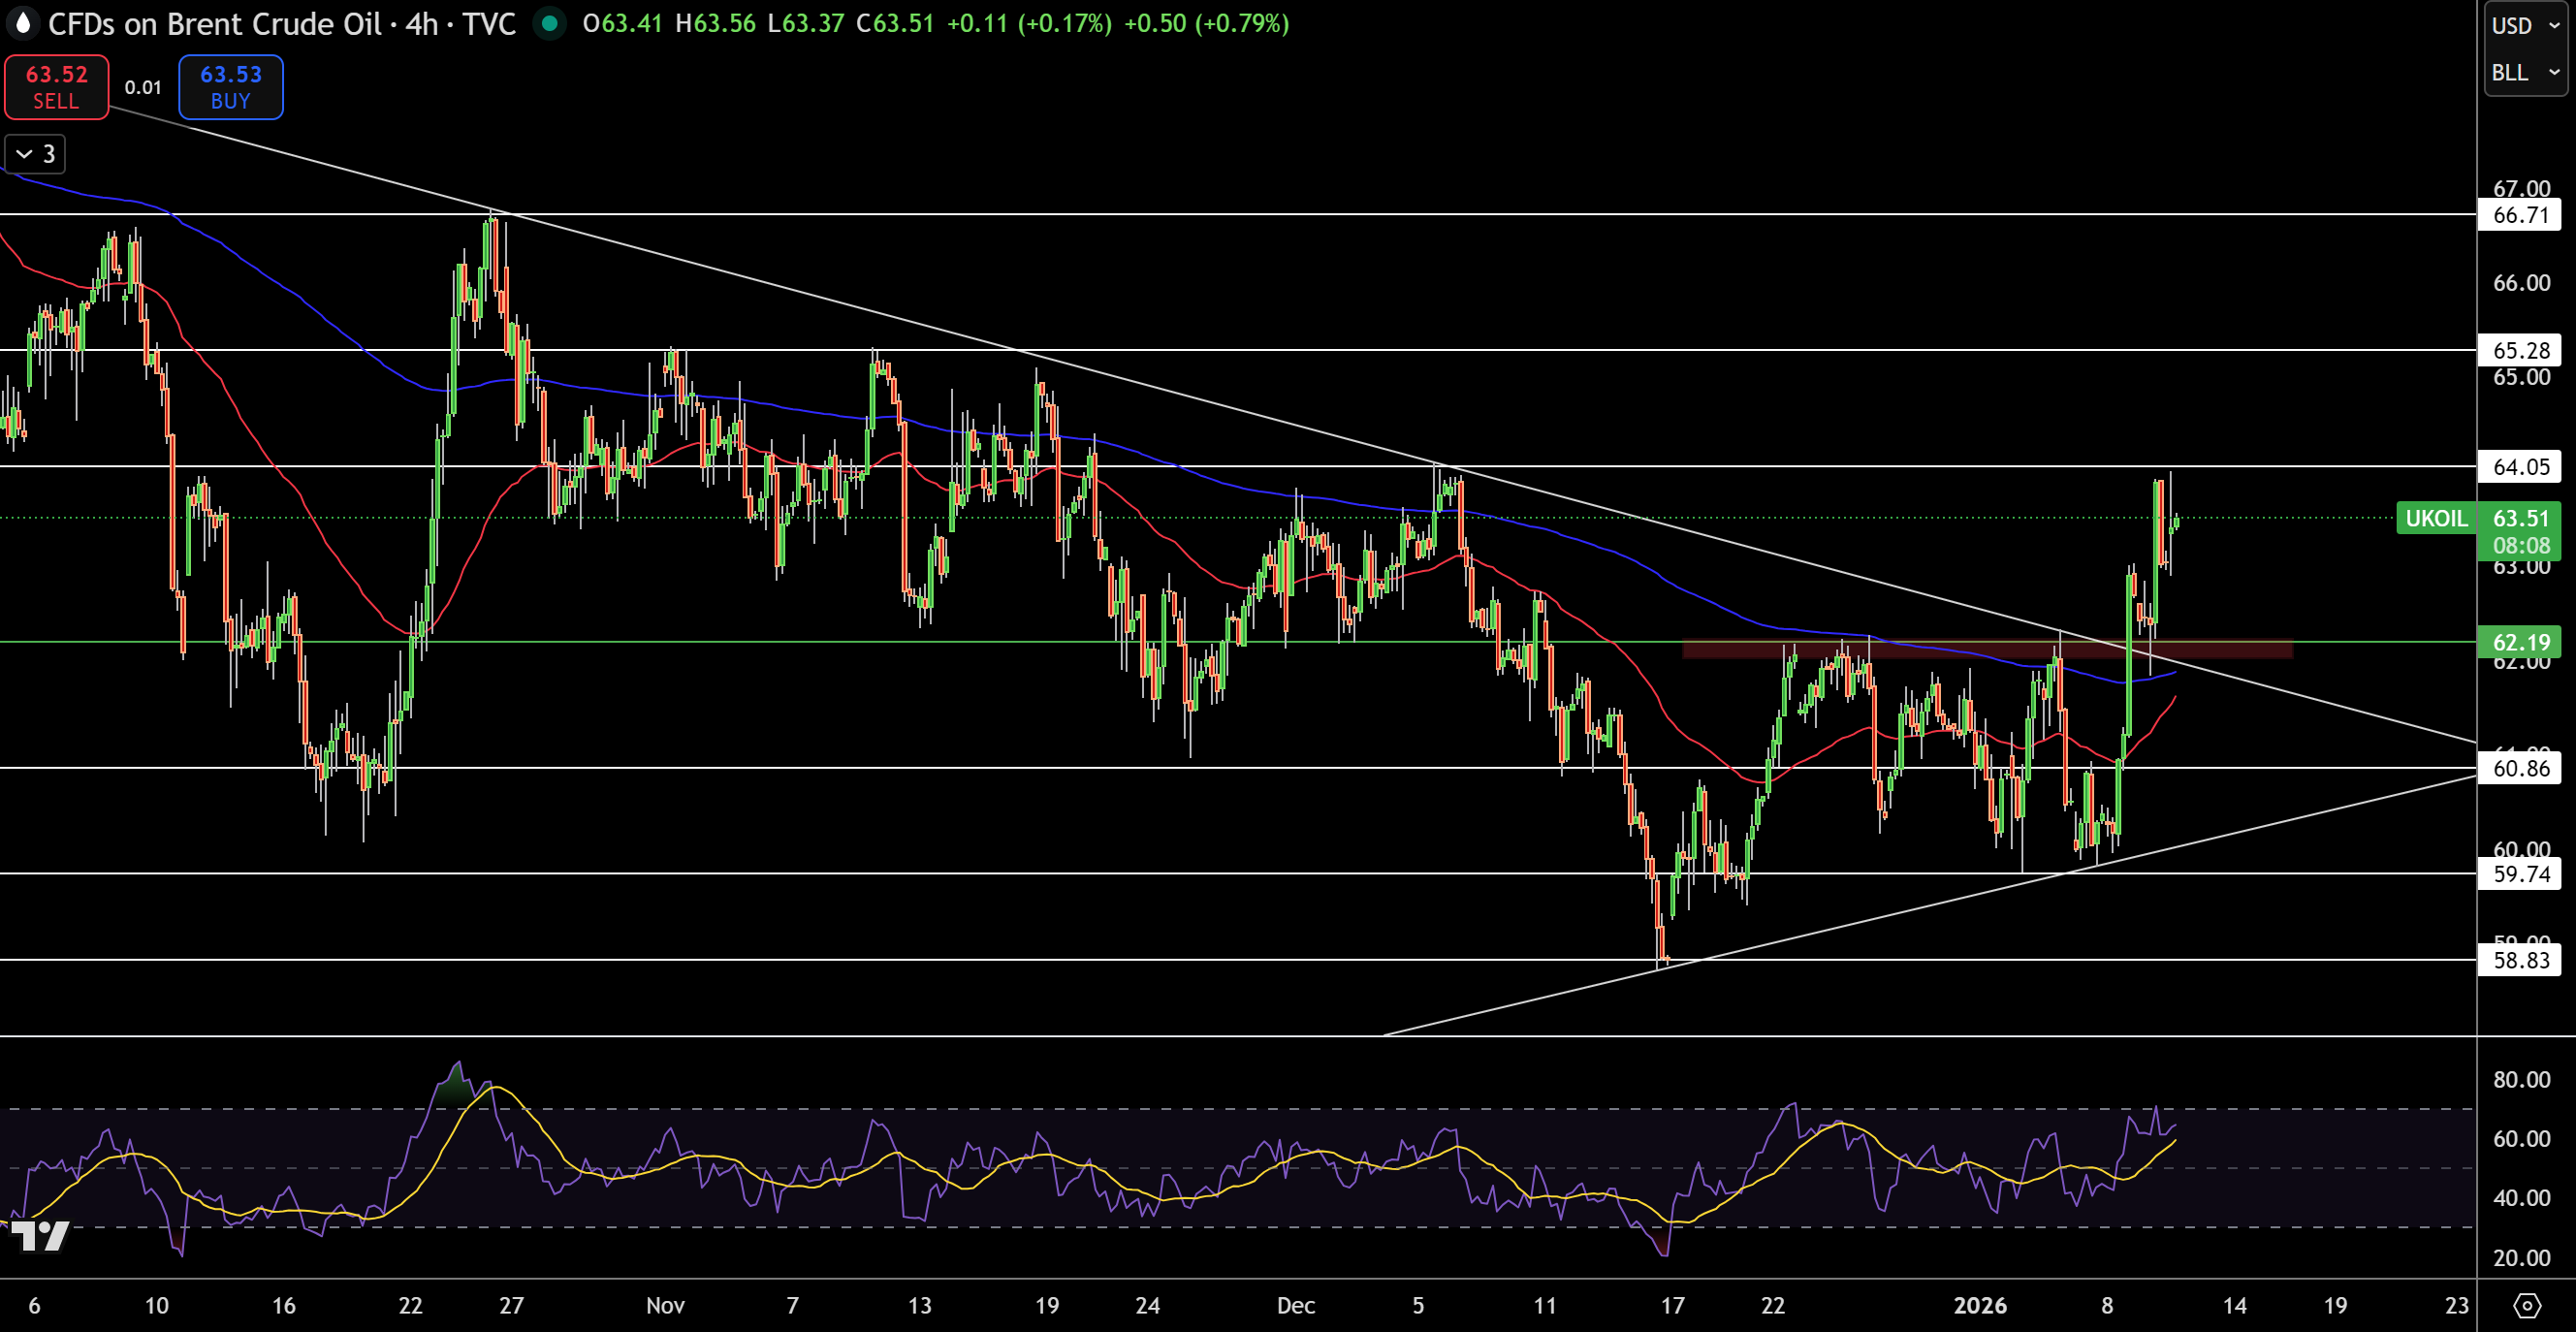This screenshot has height=1332, width=2576.
Task: Select the 66.71 horizontal line price label
Action: pos(2520,215)
